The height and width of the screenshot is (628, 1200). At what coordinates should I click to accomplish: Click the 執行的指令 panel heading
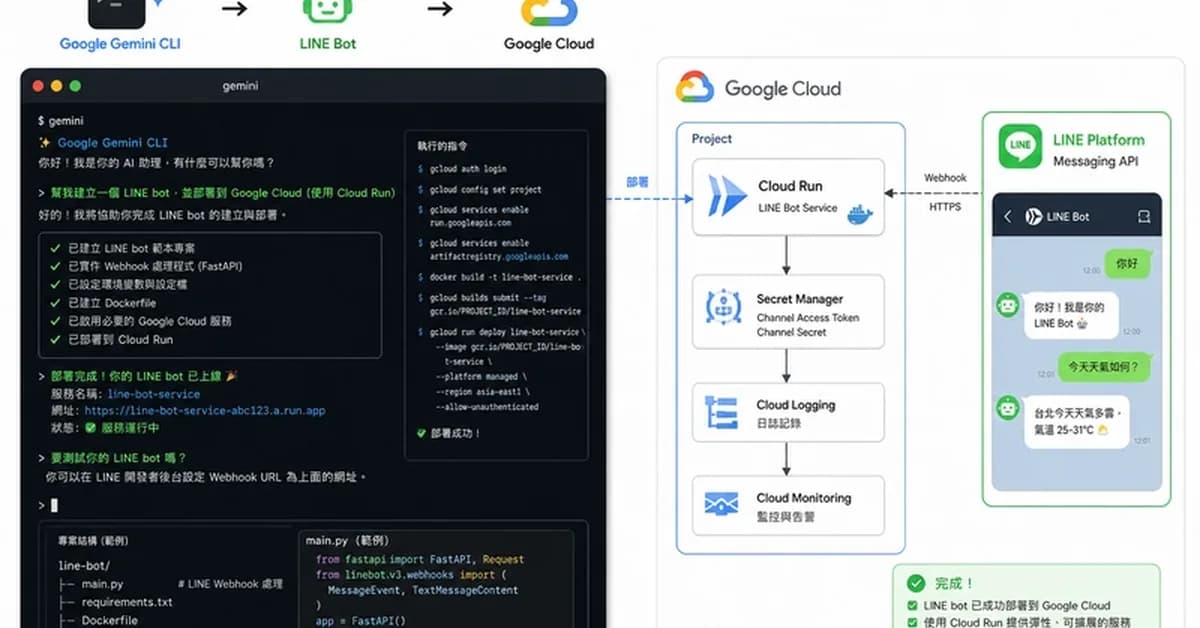click(443, 146)
